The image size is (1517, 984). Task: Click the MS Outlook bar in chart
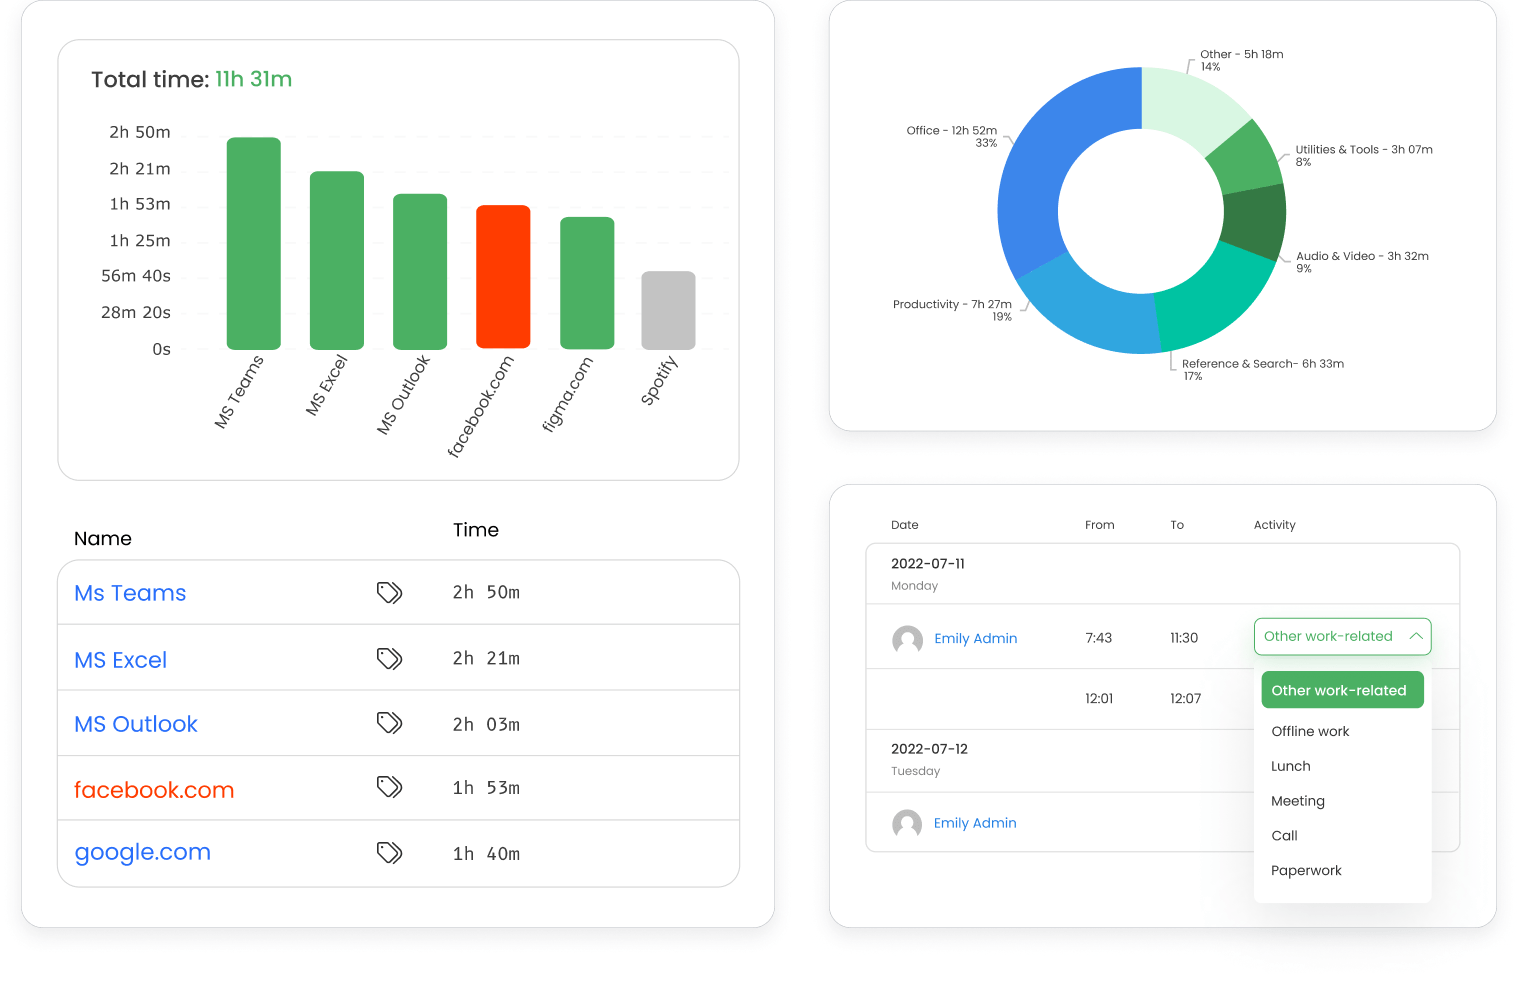(420, 271)
